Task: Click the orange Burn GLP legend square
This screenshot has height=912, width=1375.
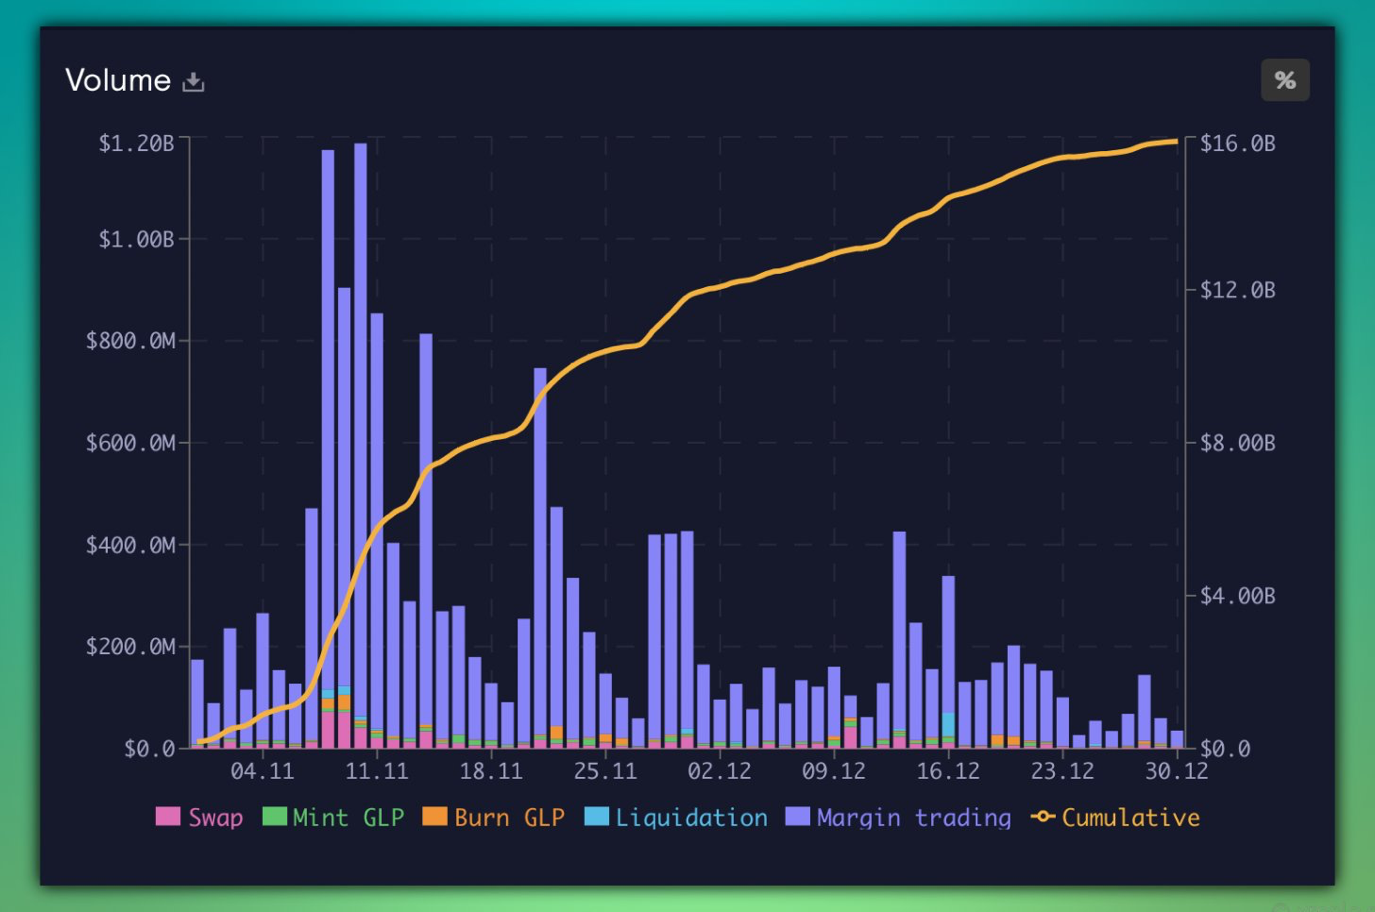Action: coord(435,817)
